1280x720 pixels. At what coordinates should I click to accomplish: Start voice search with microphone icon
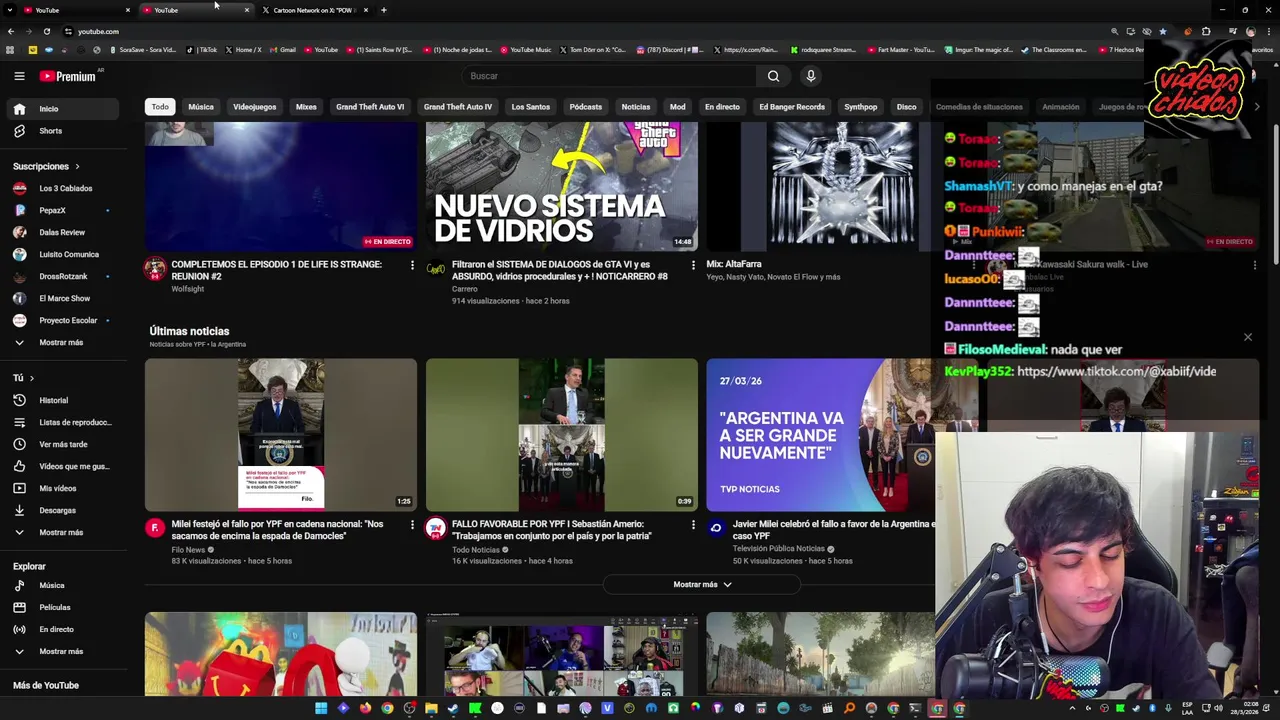pos(811,76)
